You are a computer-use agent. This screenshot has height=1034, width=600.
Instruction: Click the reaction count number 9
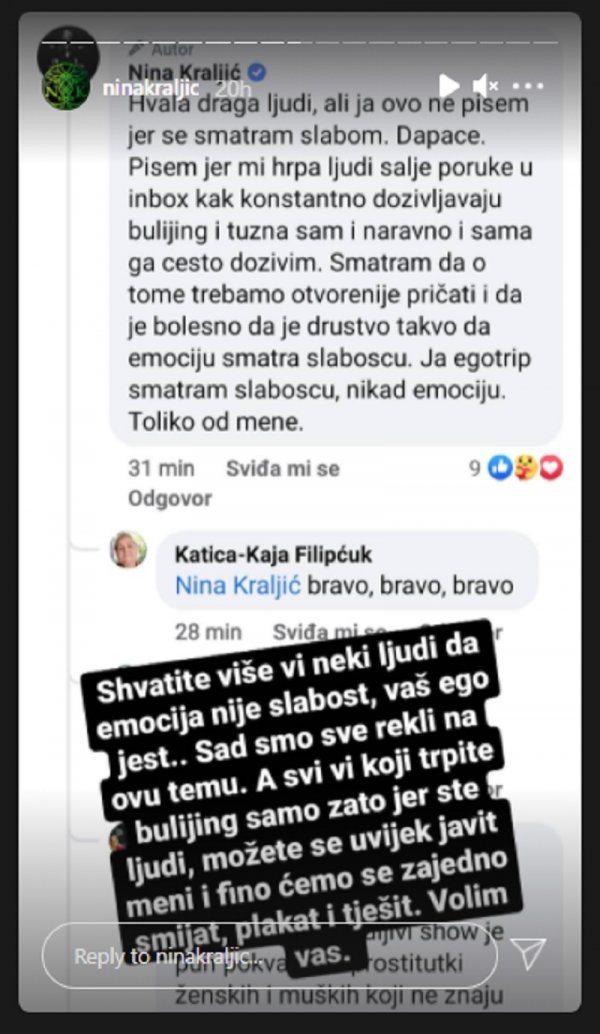pos(475,468)
